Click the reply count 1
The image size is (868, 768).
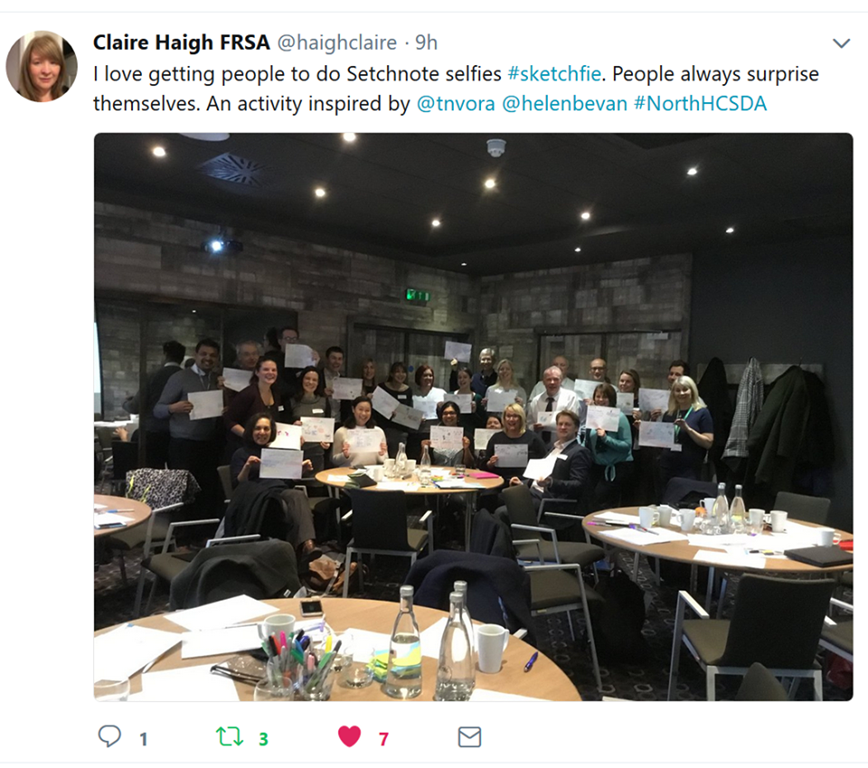[143, 739]
